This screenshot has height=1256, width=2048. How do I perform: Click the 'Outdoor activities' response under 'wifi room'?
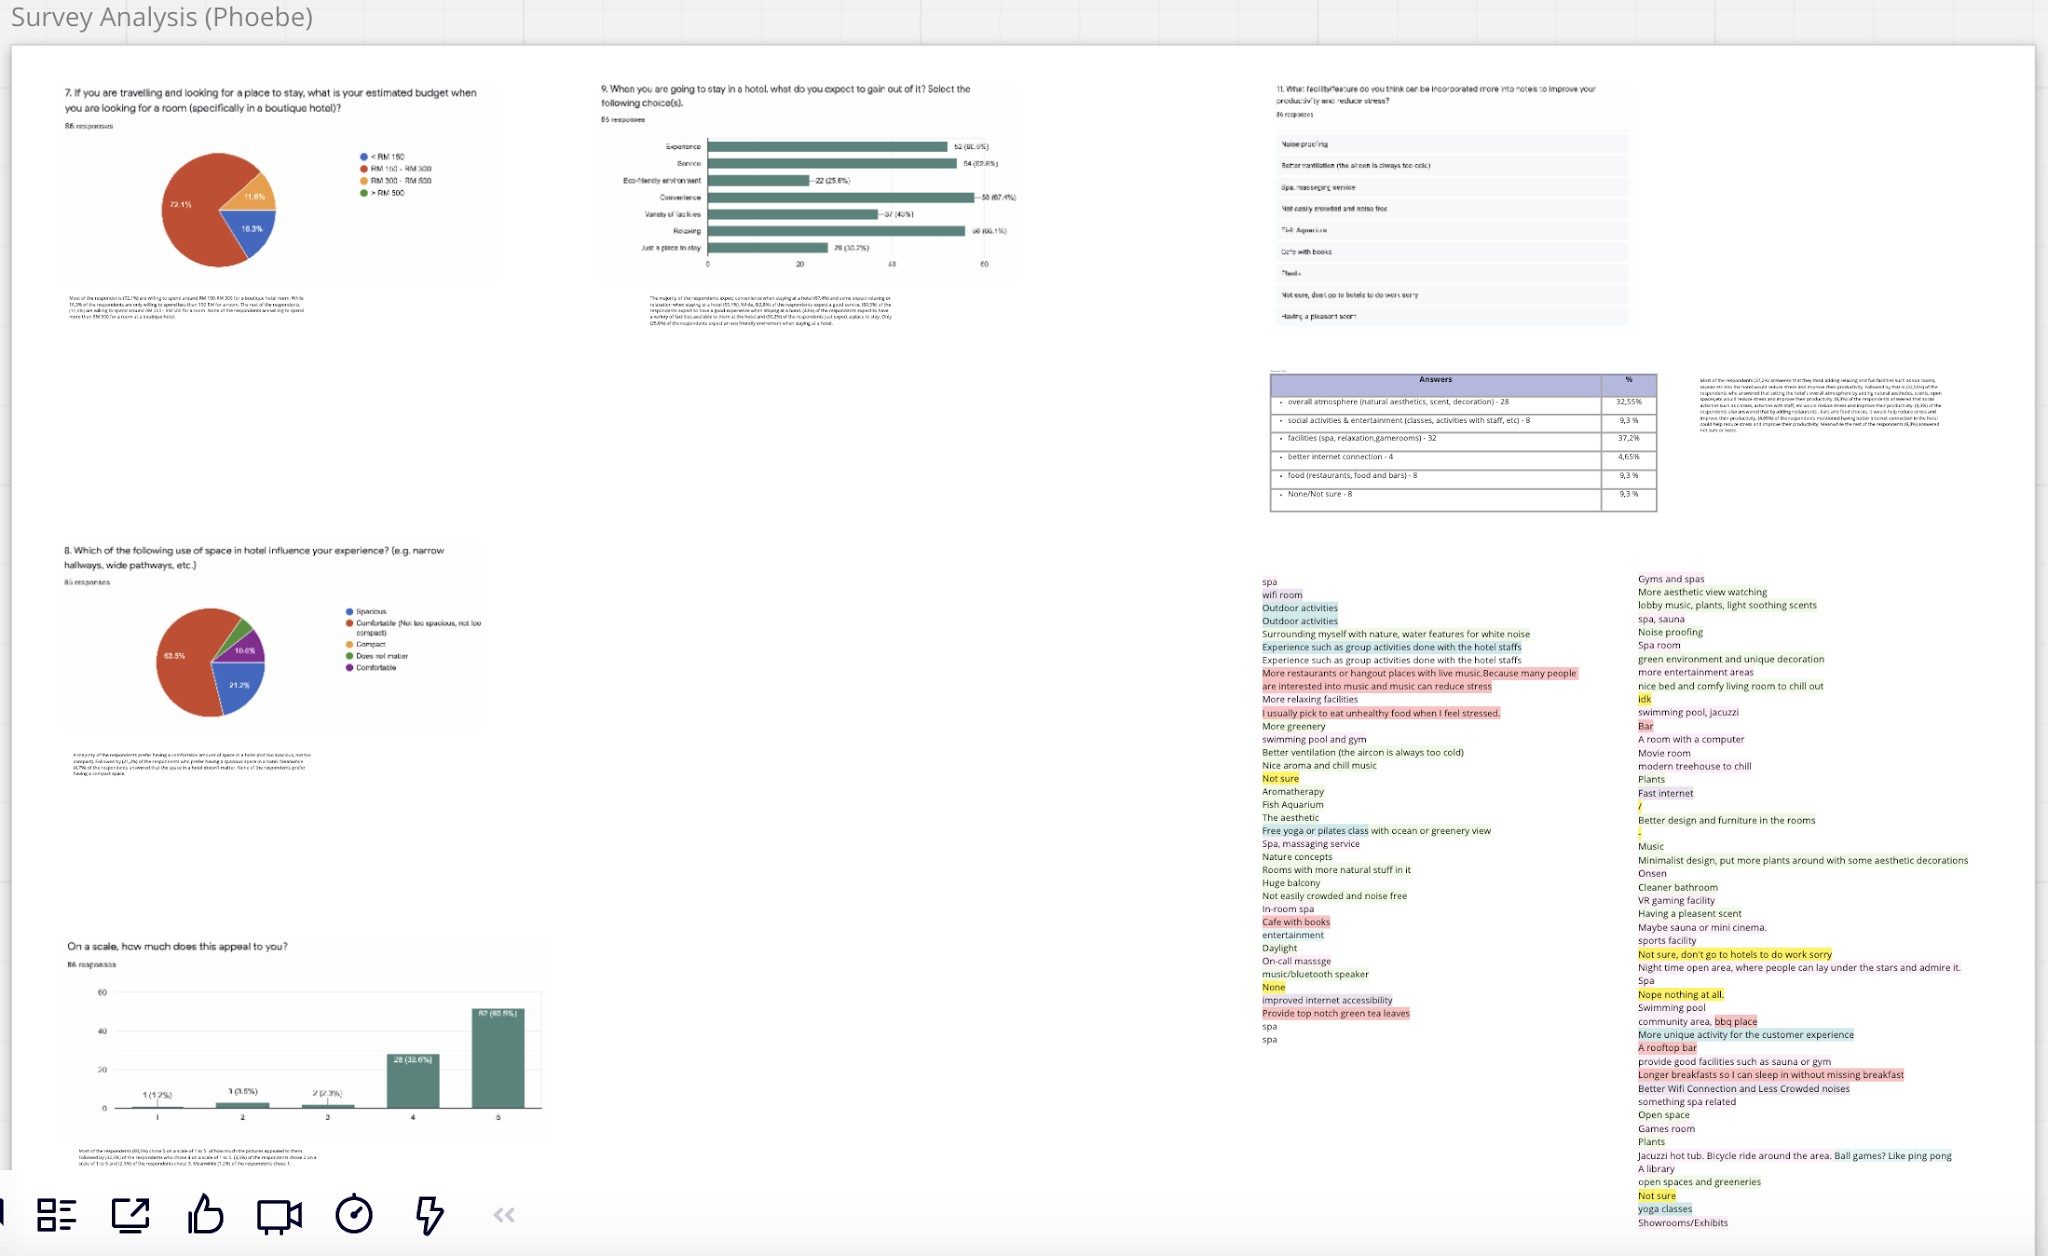coord(1299,608)
